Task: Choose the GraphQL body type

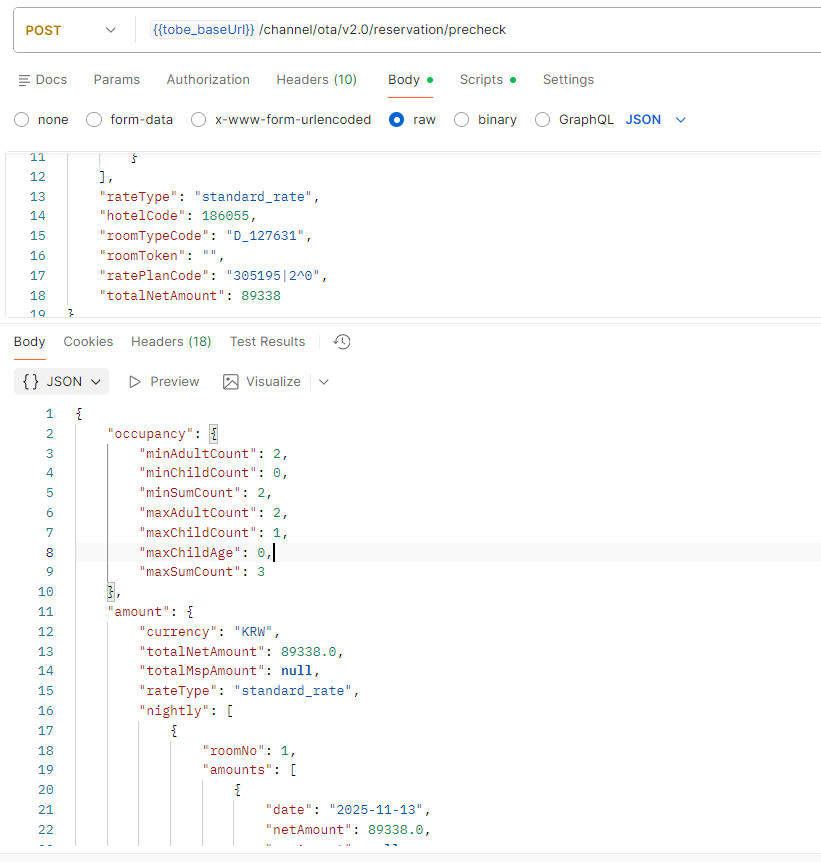Action: pos(543,120)
